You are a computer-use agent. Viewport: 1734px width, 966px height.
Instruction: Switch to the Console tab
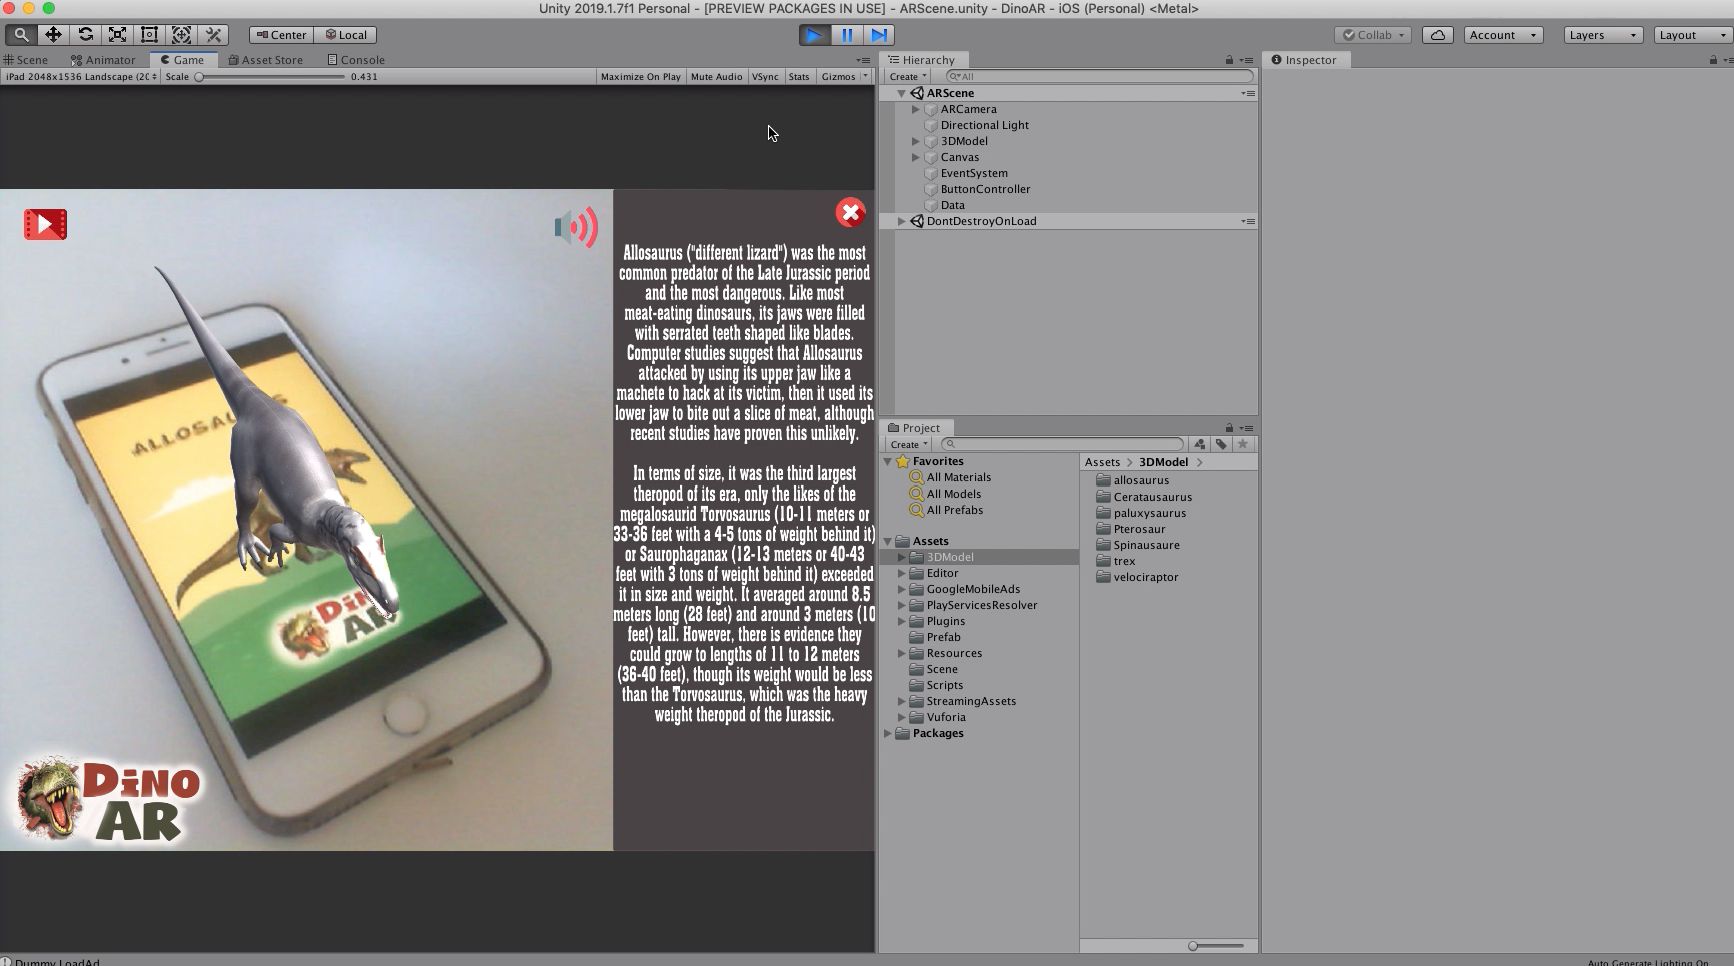click(356, 60)
